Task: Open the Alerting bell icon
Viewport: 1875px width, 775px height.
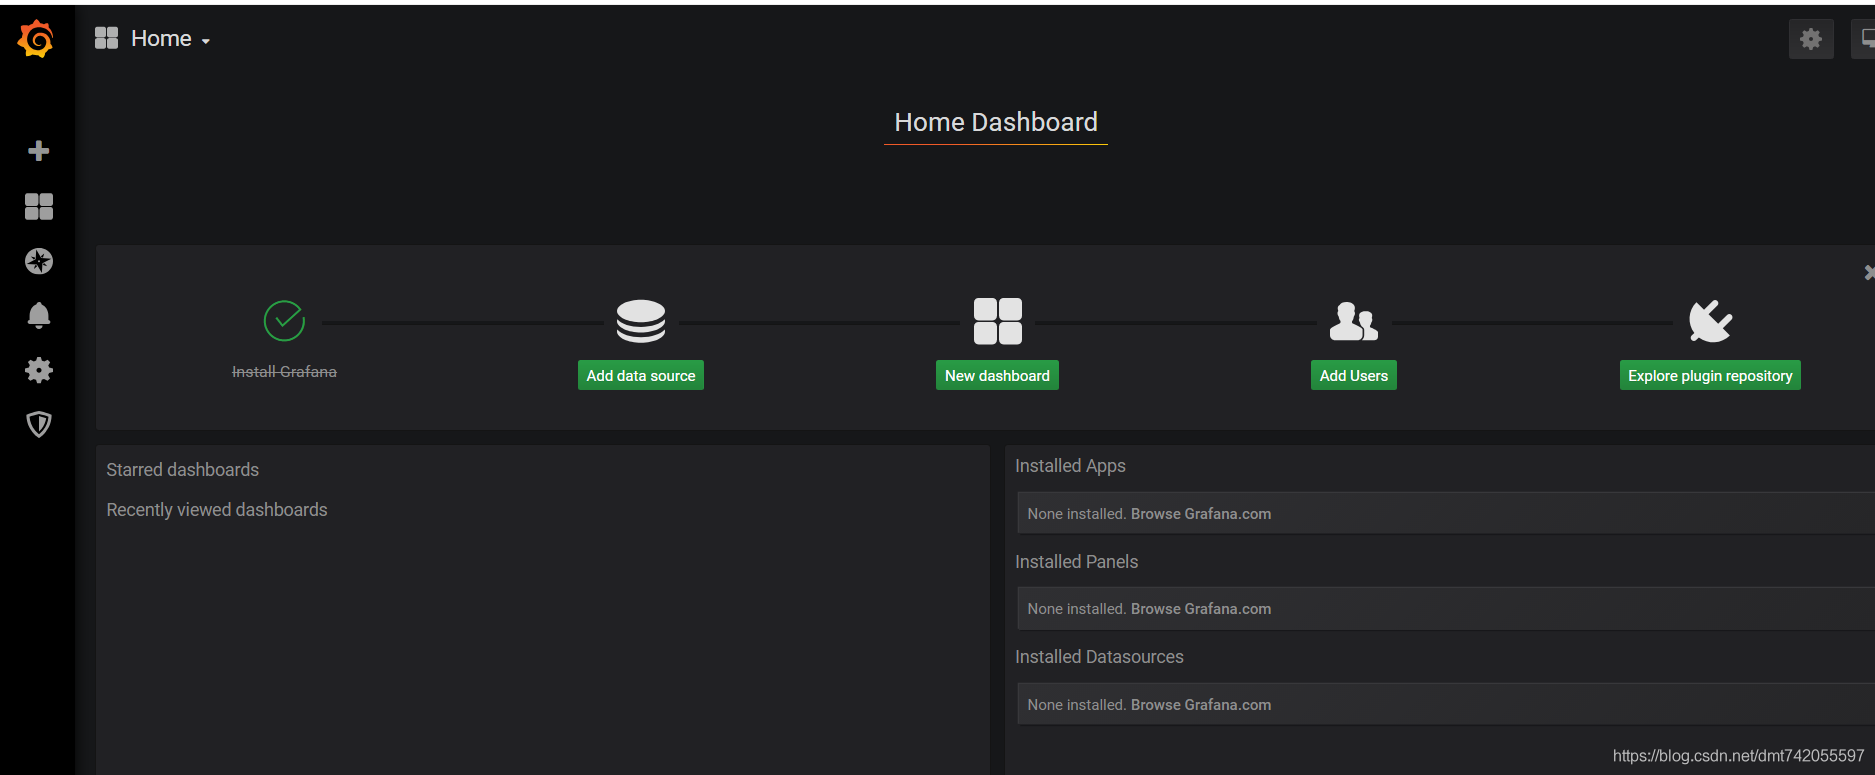Action: pos(39,316)
